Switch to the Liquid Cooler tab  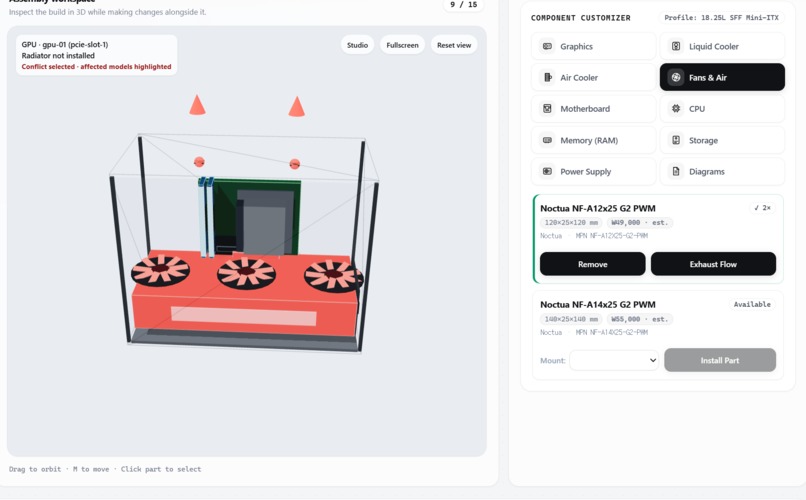tap(722, 46)
